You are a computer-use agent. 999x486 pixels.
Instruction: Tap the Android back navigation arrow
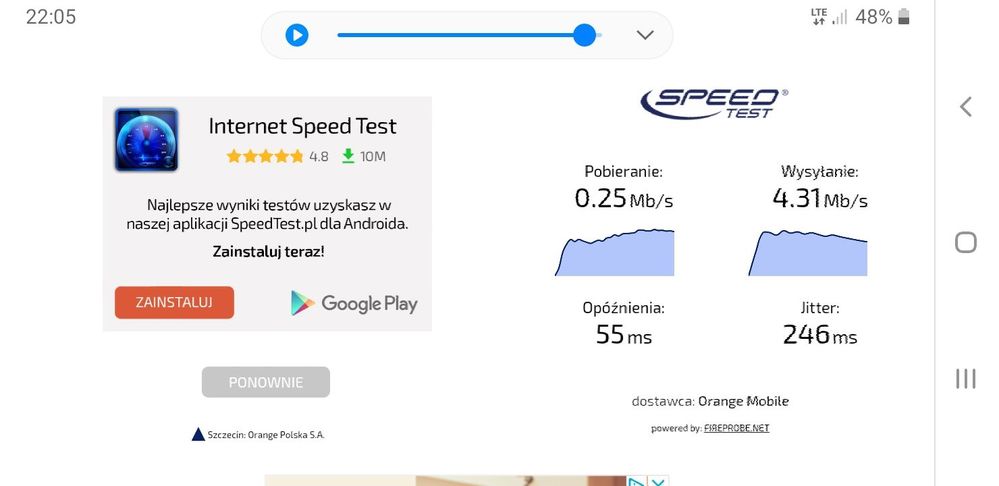pos(965,107)
